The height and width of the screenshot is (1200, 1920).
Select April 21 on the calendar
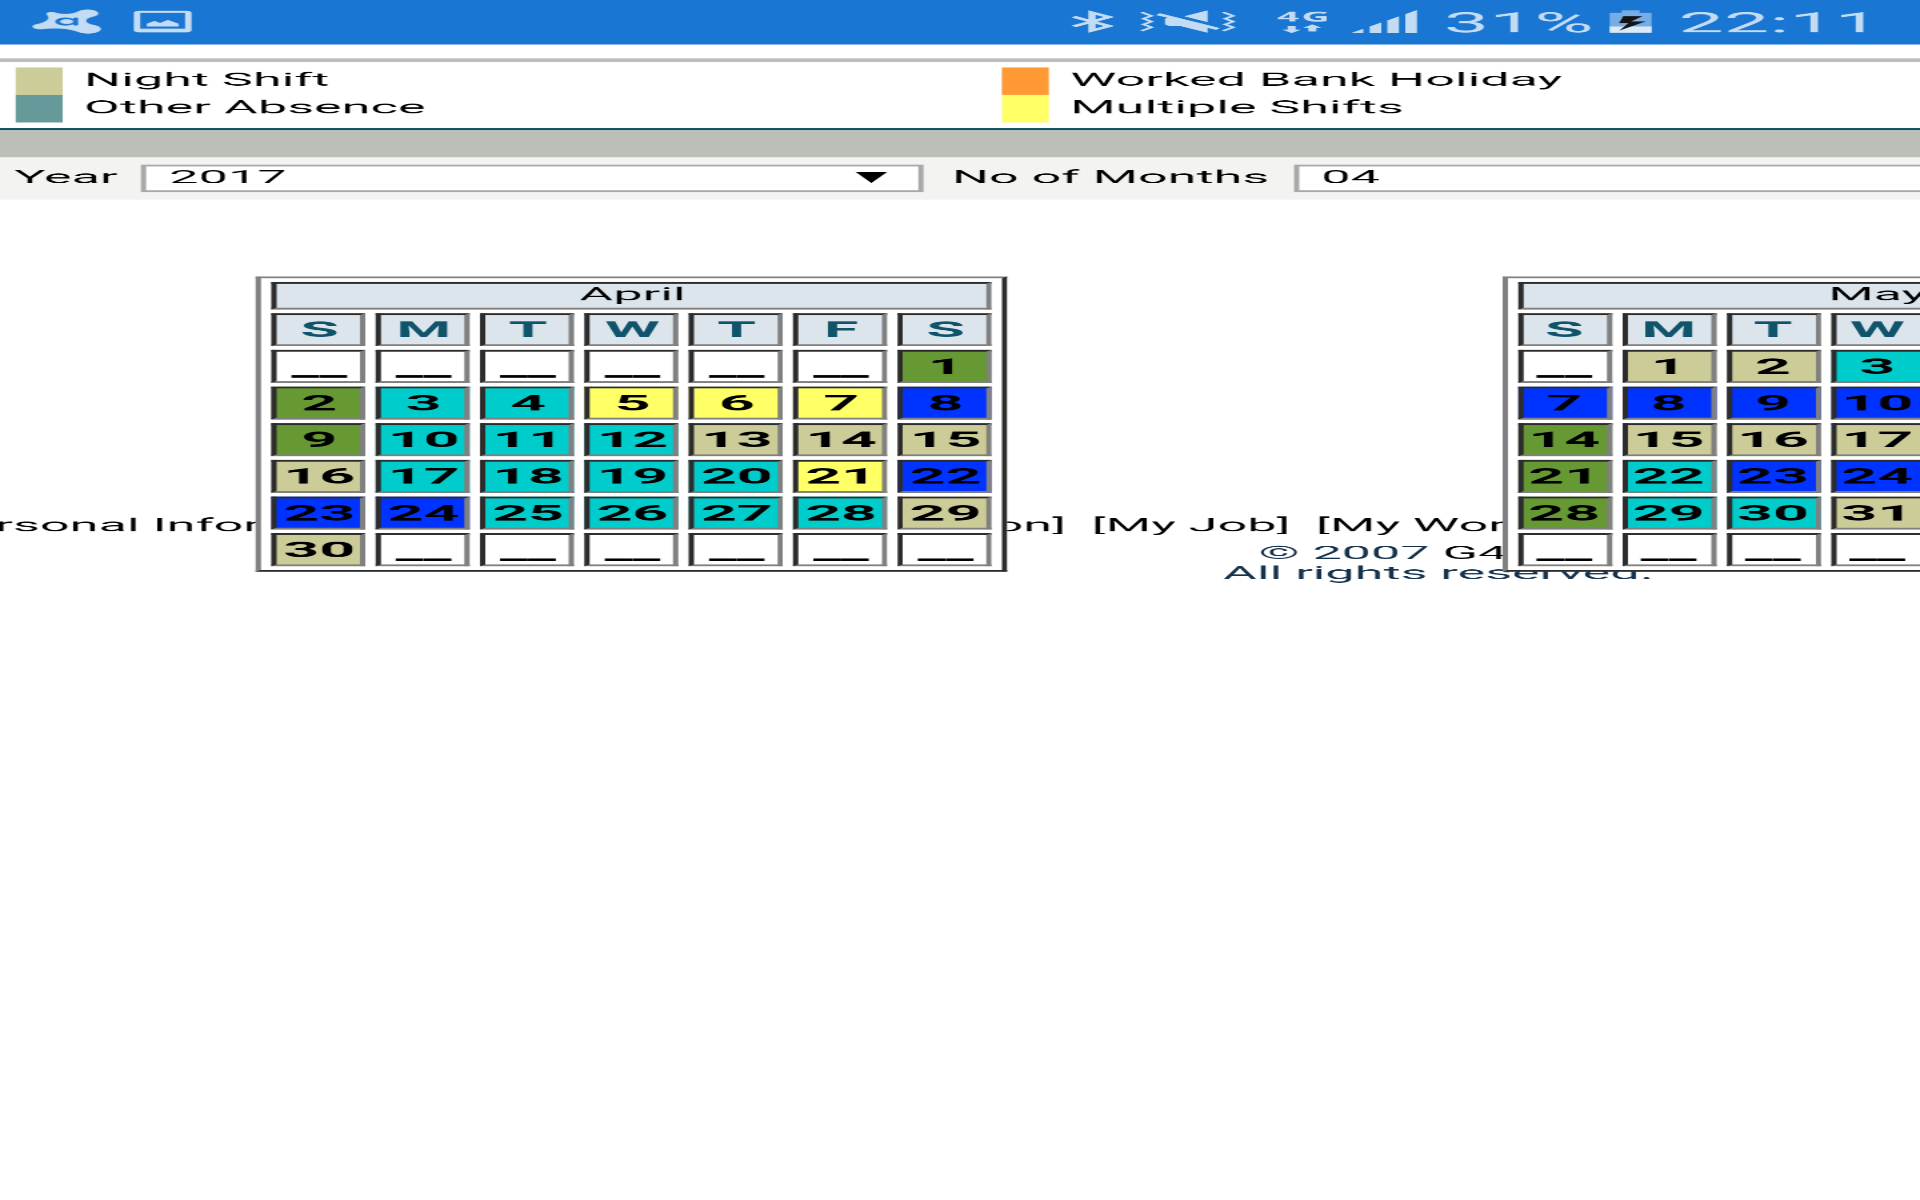click(x=840, y=476)
